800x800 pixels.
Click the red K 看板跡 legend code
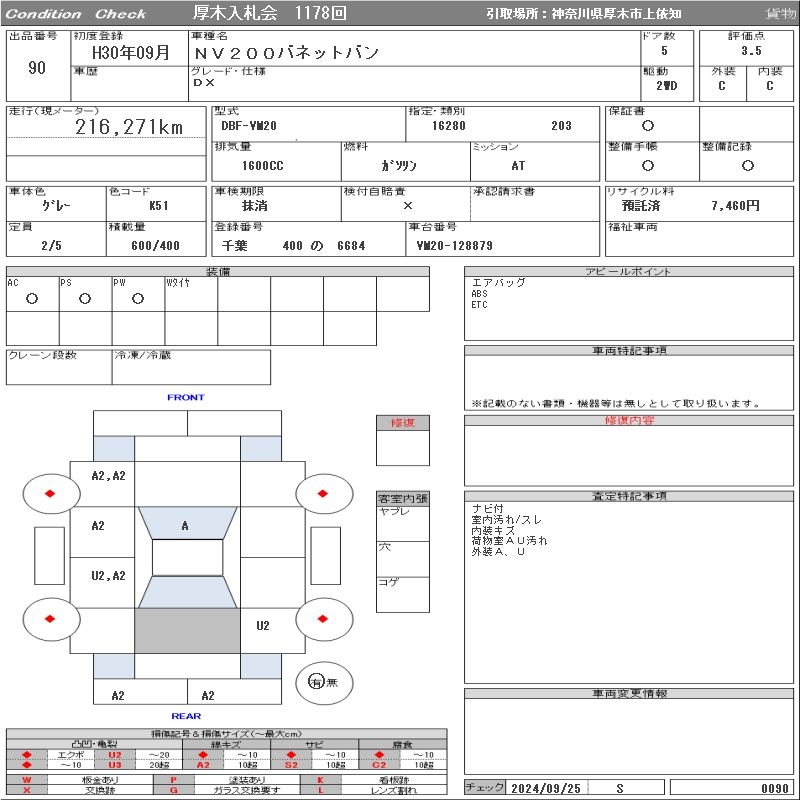(x=320, y=780)
